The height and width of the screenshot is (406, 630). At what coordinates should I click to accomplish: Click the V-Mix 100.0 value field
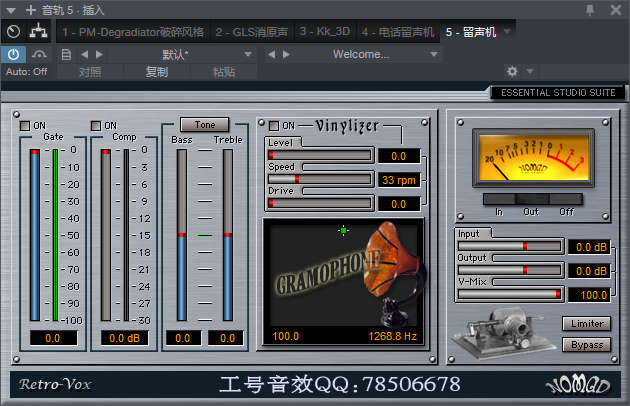coord(589,295)
